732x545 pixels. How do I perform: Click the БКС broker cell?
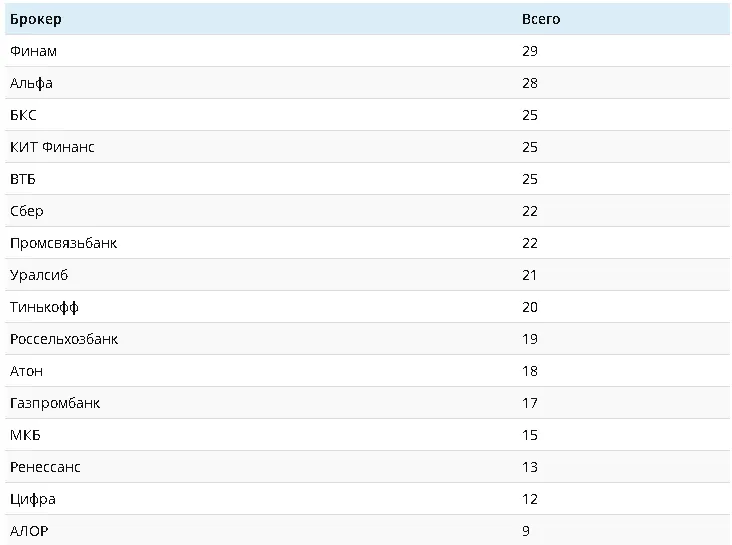(x=23, y=115)
